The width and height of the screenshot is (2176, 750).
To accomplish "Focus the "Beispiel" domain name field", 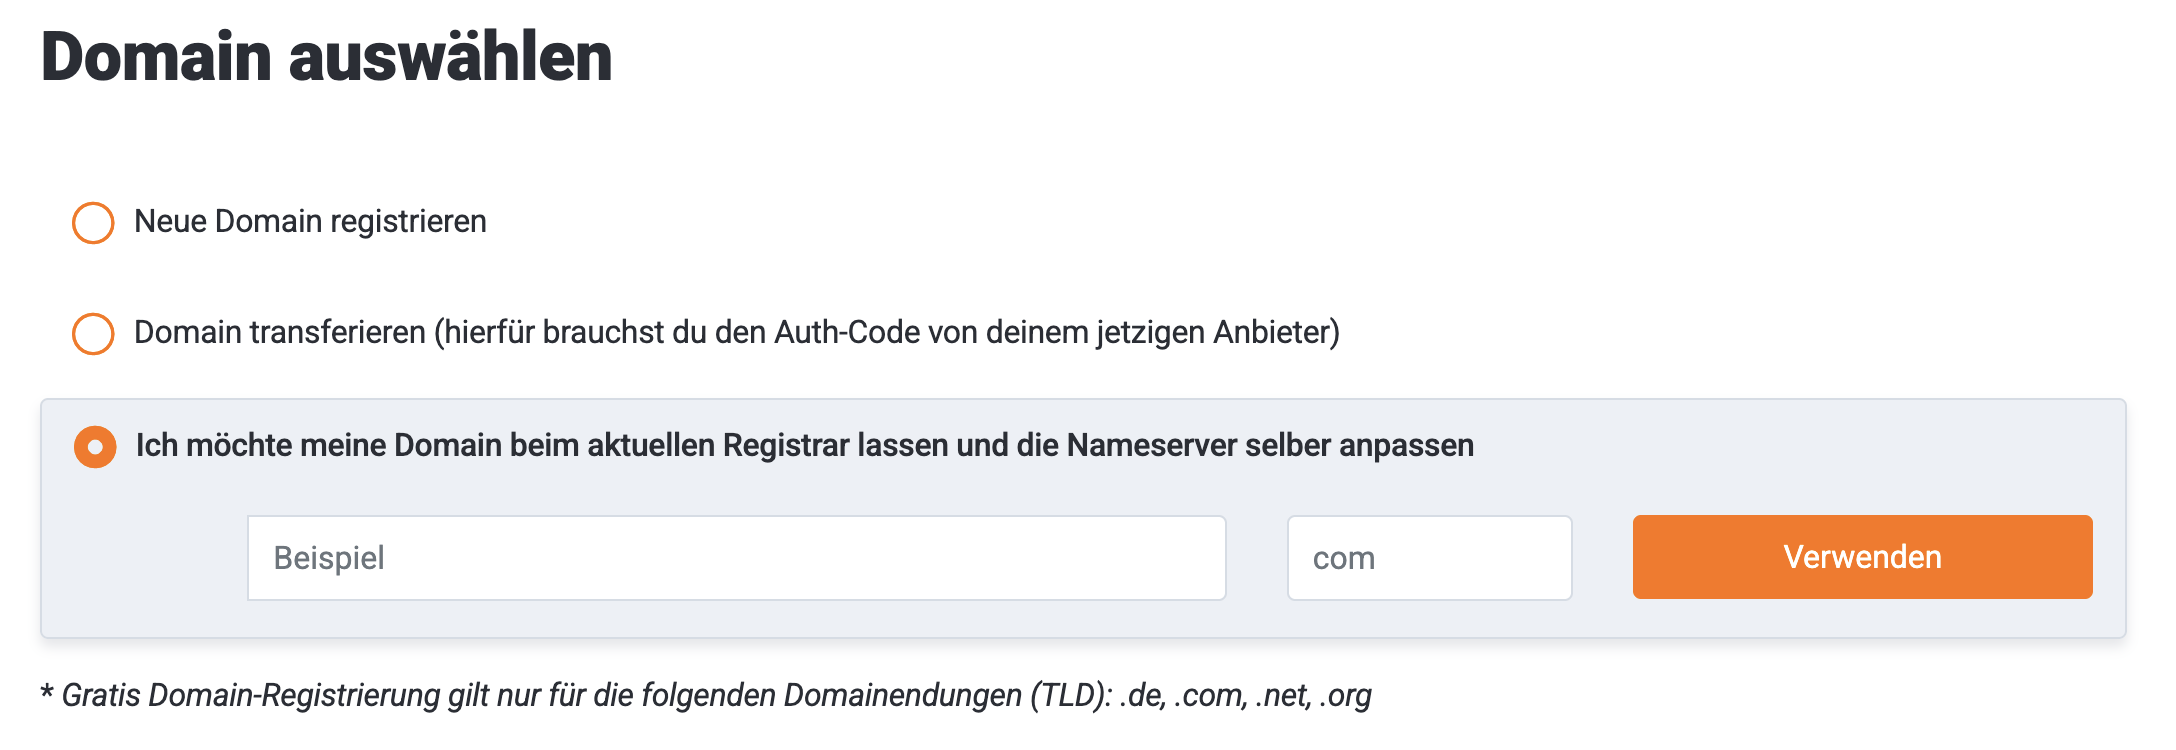I will pyautogui.click(x=736, y=558).
